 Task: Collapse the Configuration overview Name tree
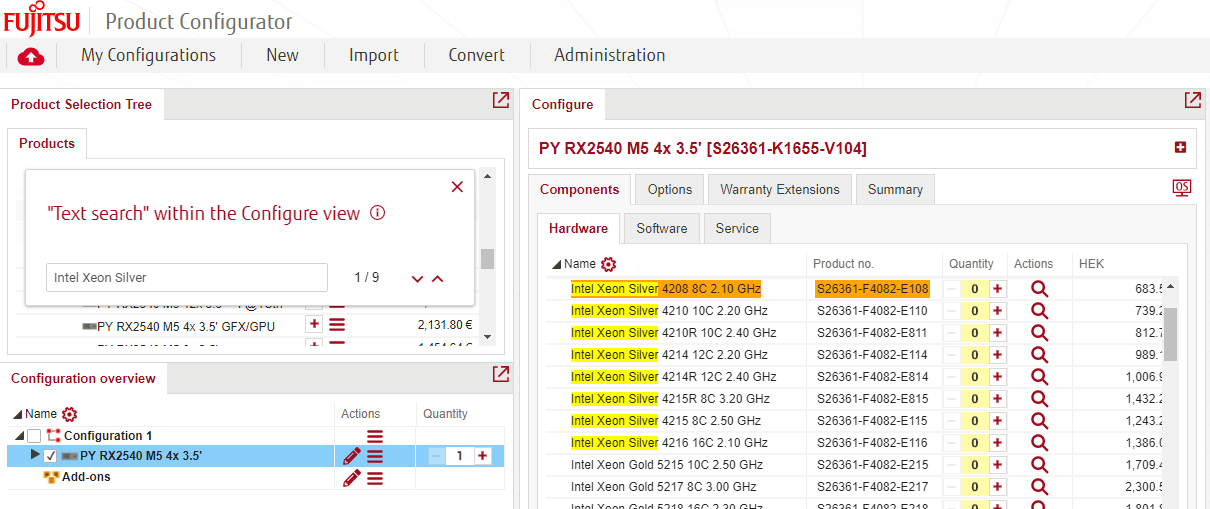coord(18,414)
